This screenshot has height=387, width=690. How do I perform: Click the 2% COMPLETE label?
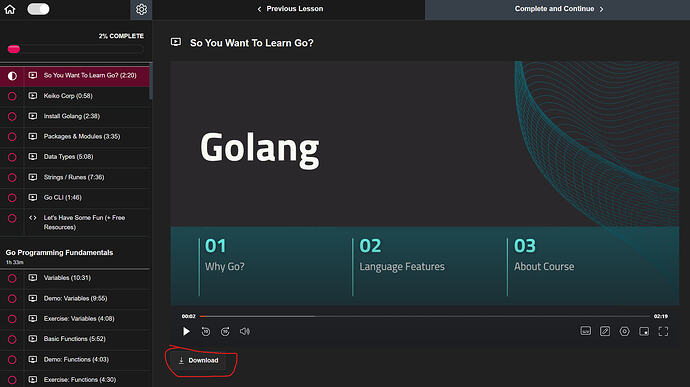coord(121,36)
